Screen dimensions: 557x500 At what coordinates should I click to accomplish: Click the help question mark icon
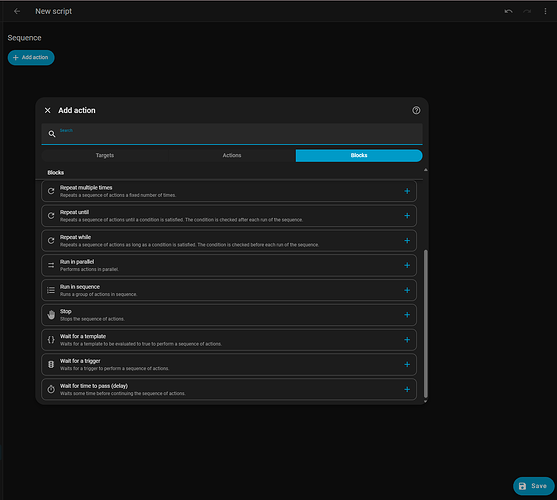[416, 110]
